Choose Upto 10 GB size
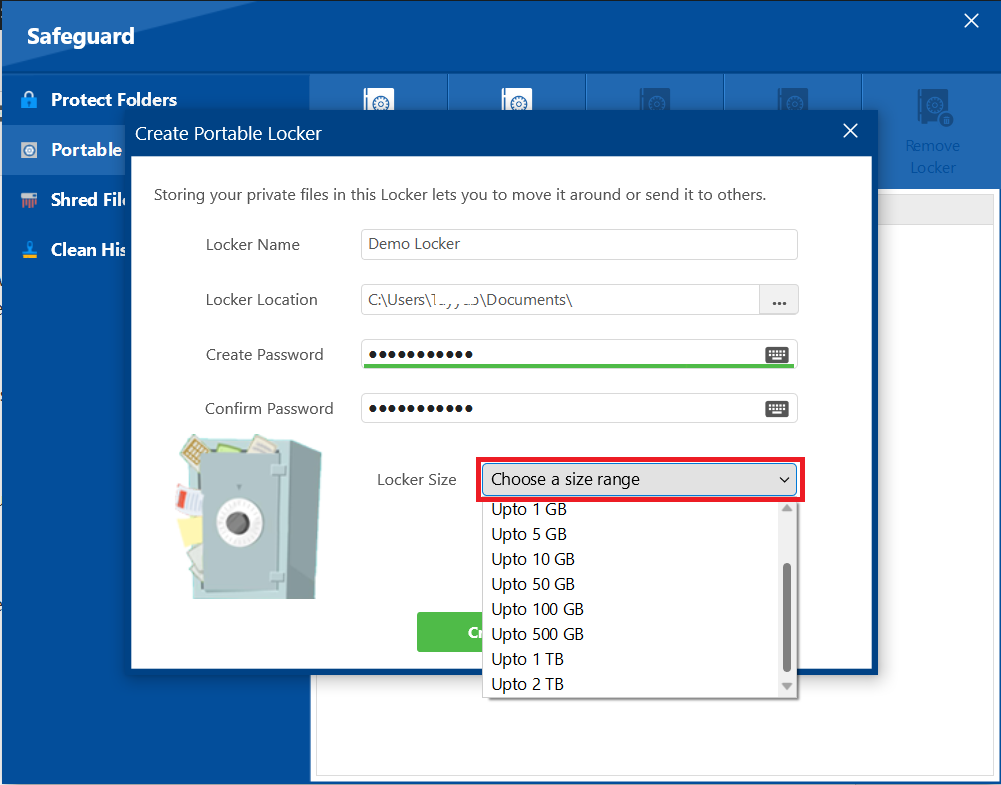 [632, 559]
